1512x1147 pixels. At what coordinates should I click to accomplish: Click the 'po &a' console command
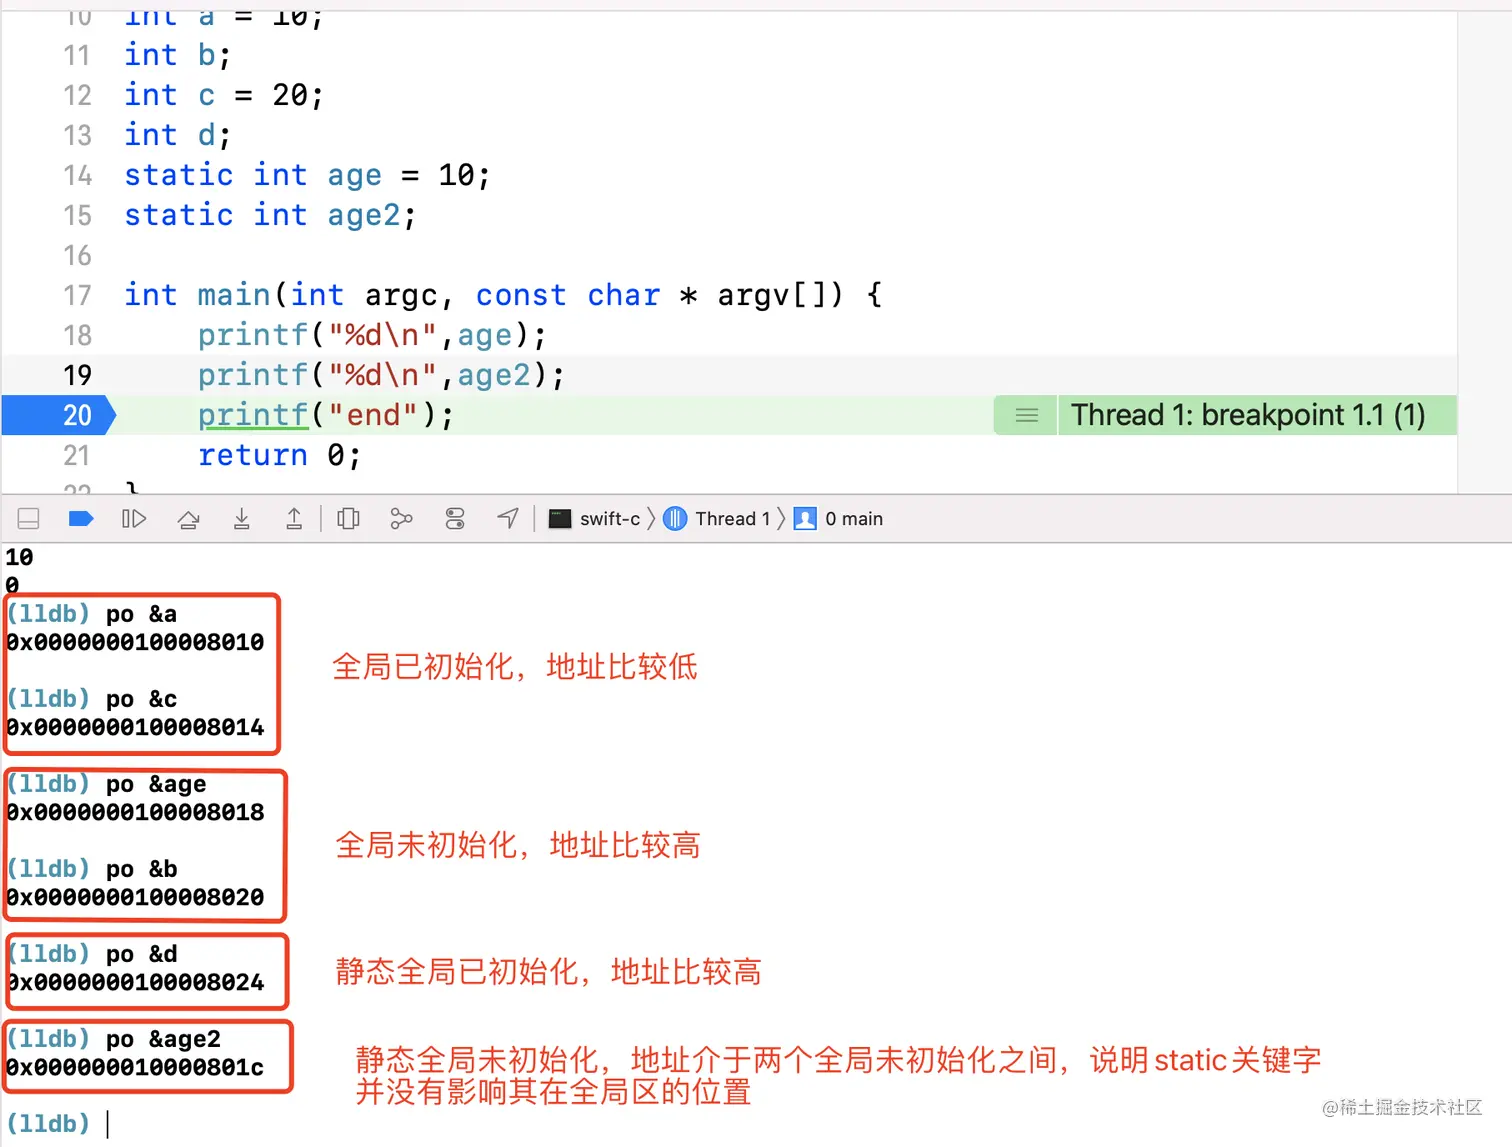pos(141,614)
